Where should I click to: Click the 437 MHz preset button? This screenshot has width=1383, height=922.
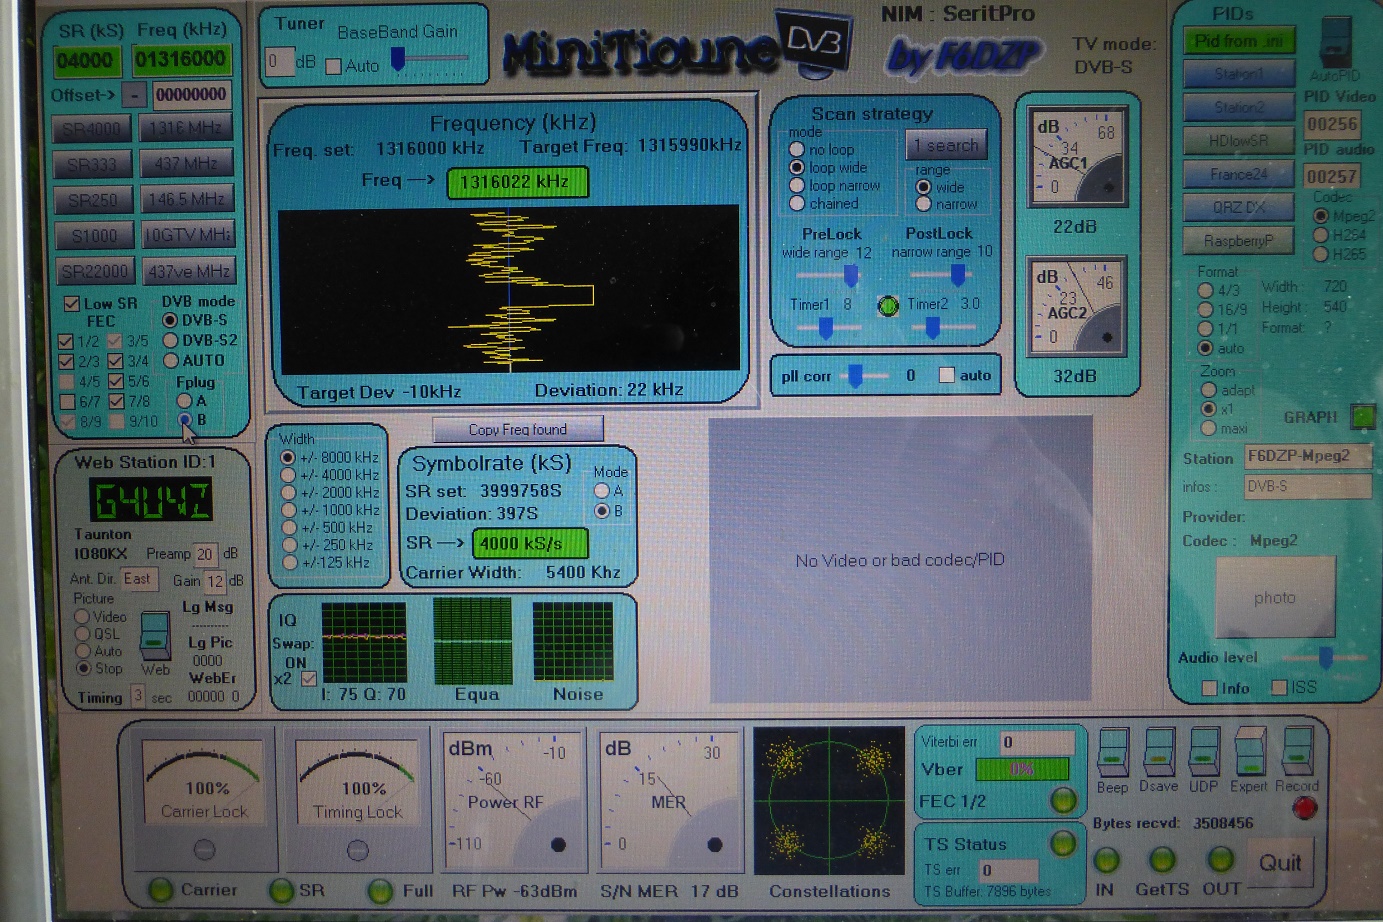[x=186, y=164]
